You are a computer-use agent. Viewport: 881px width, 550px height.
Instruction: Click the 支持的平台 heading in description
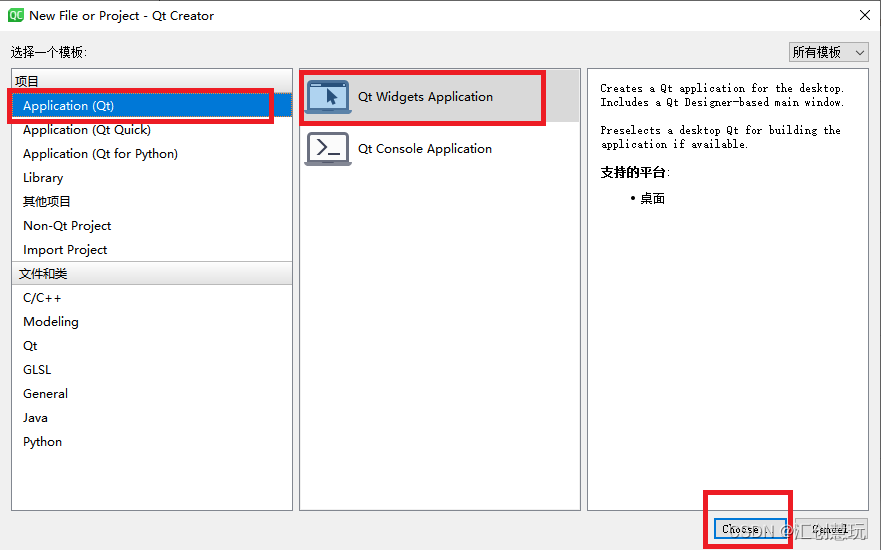point(635,172)
